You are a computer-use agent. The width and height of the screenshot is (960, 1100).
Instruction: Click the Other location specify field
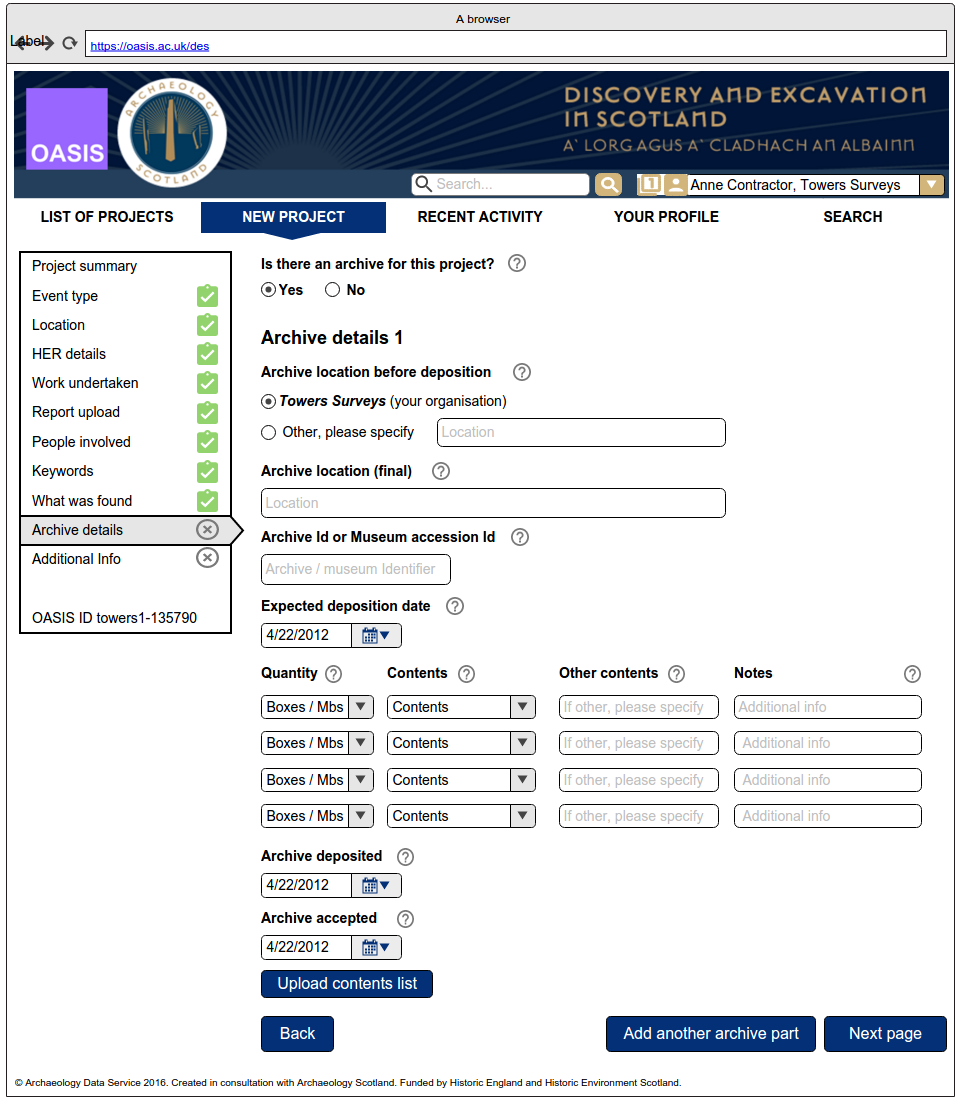click(581, 433)
